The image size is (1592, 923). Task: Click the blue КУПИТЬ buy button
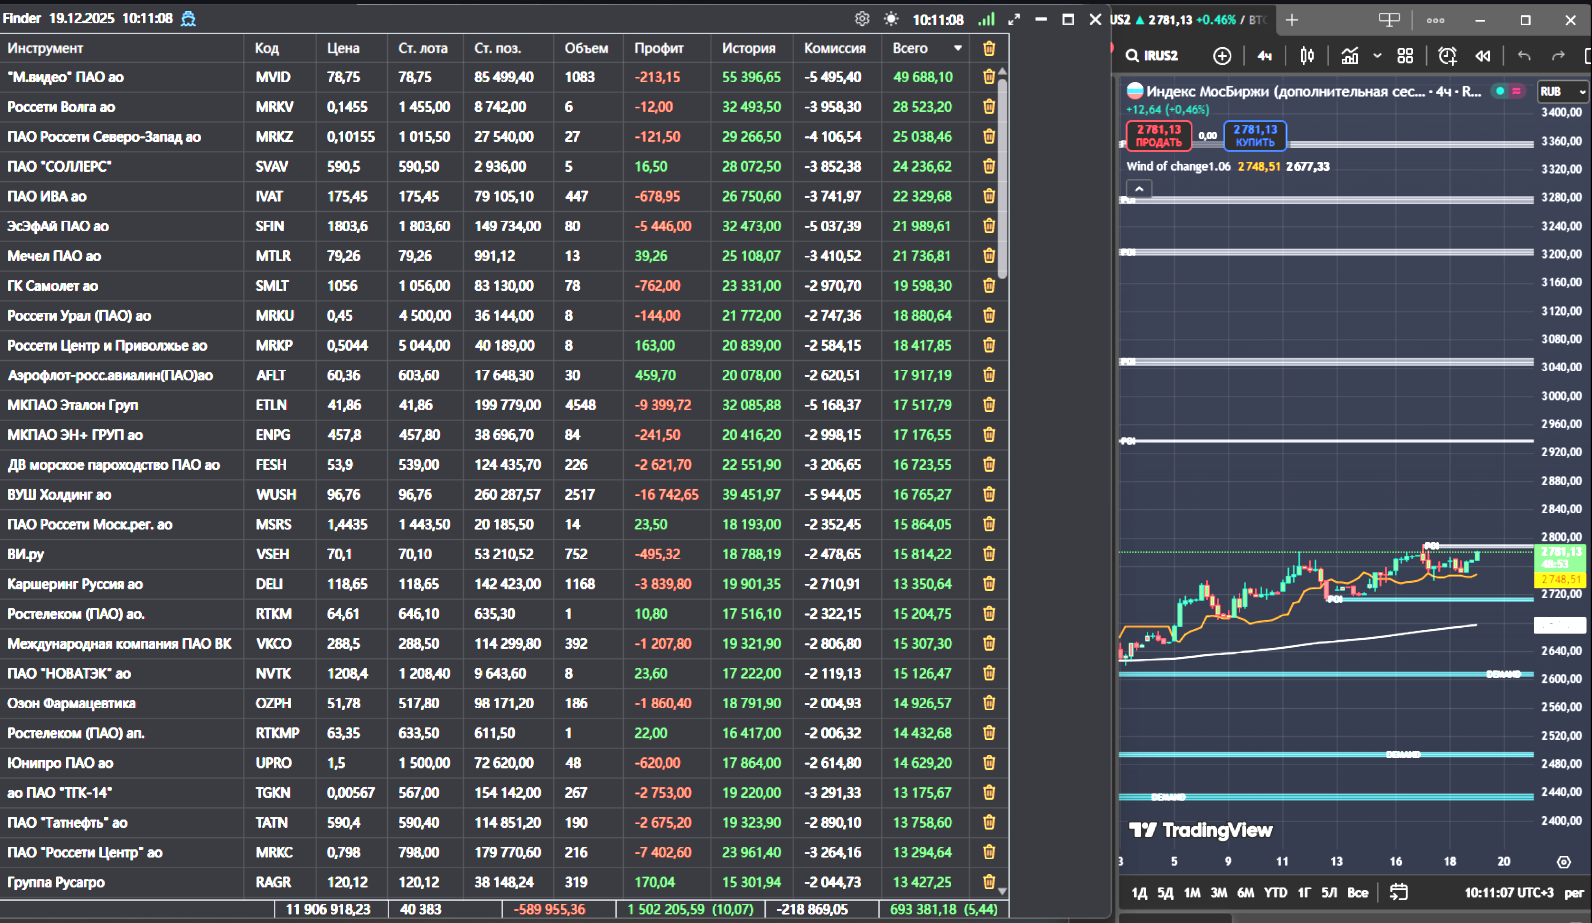pyautogui.click(x=1255, y=135)
